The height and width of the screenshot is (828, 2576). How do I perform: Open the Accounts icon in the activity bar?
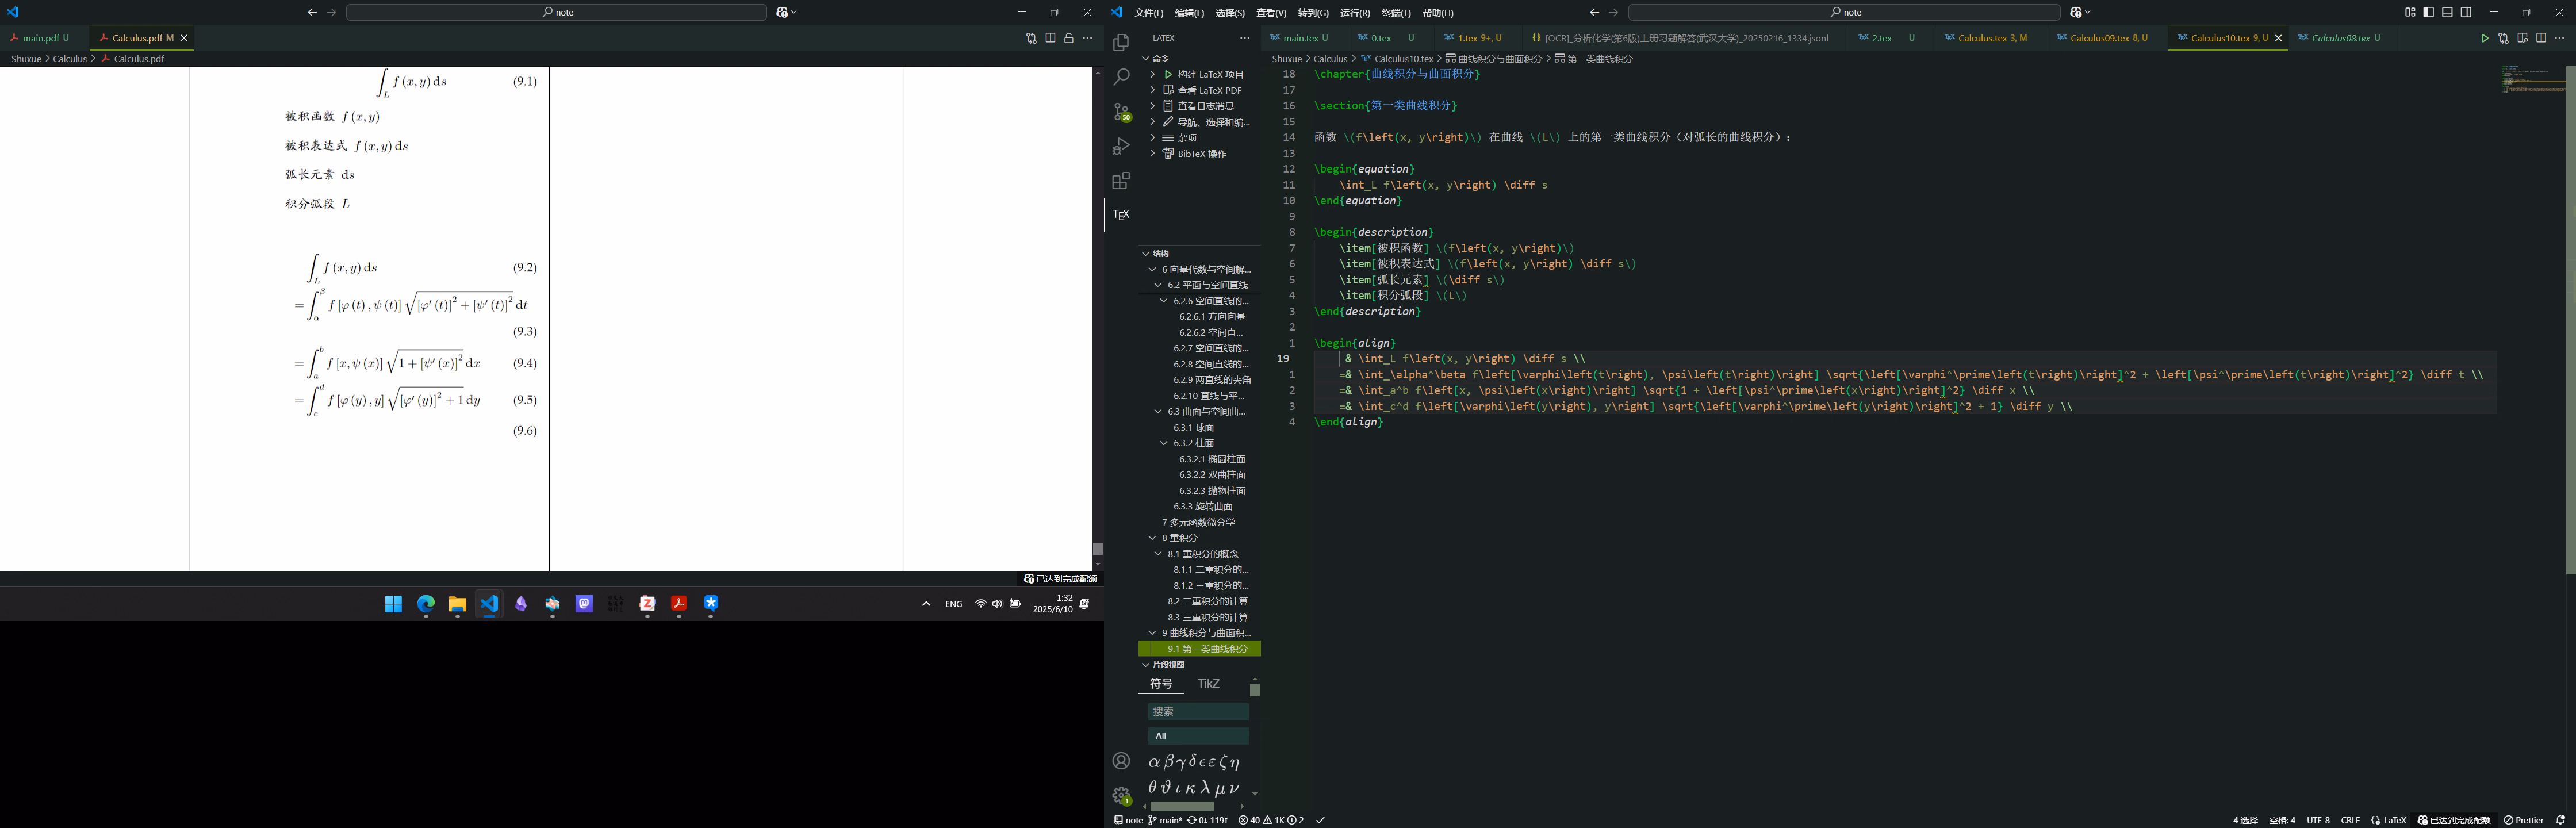pos(1121,761)
